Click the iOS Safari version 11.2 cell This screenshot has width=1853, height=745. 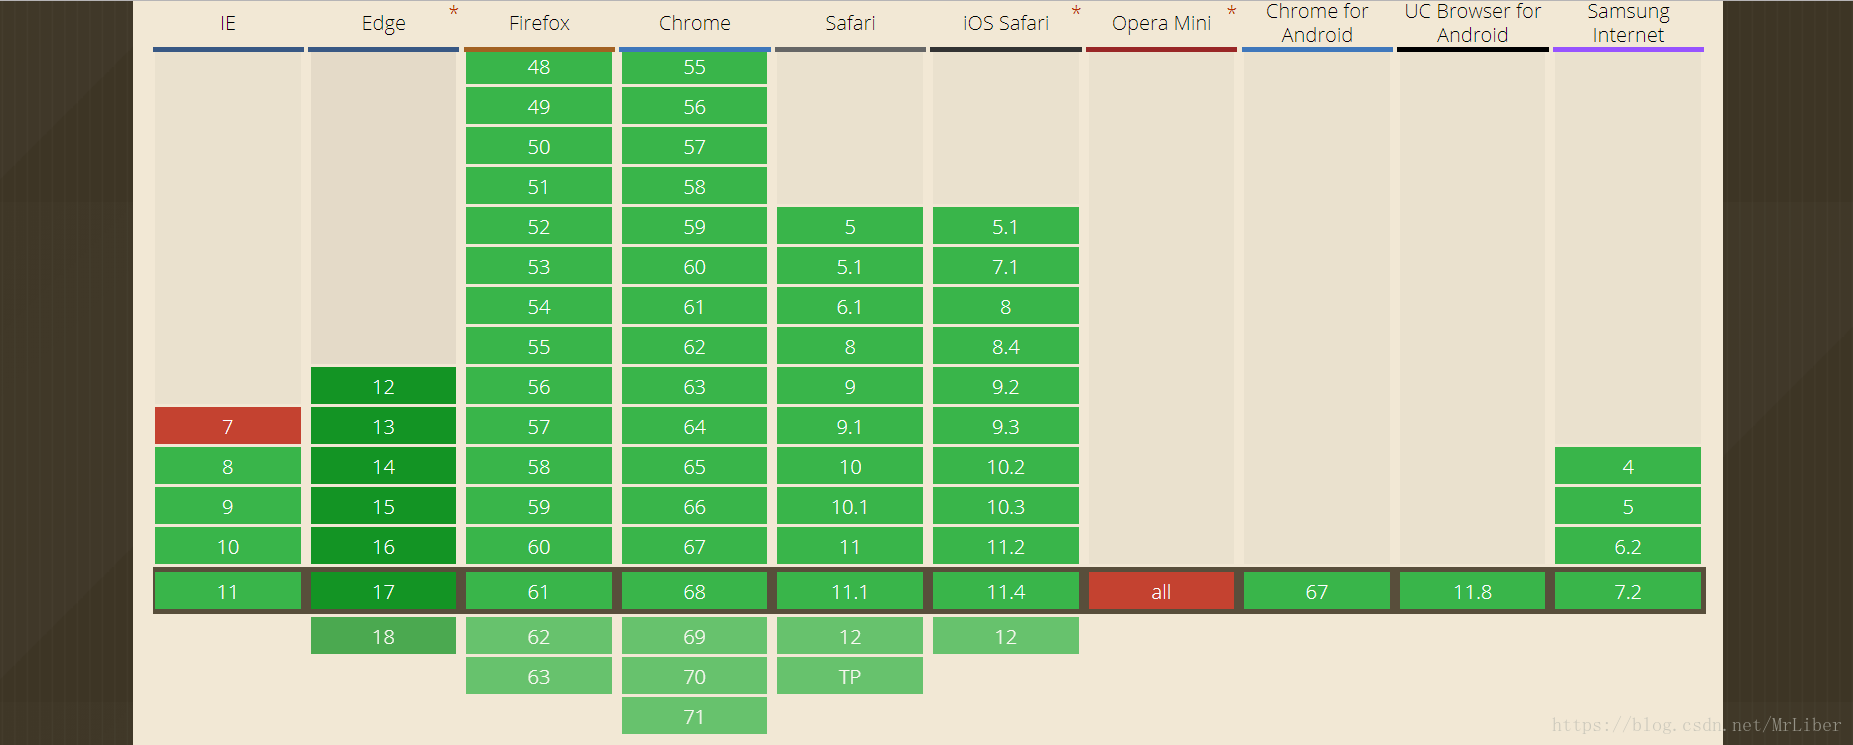(x=1006, y=546)
